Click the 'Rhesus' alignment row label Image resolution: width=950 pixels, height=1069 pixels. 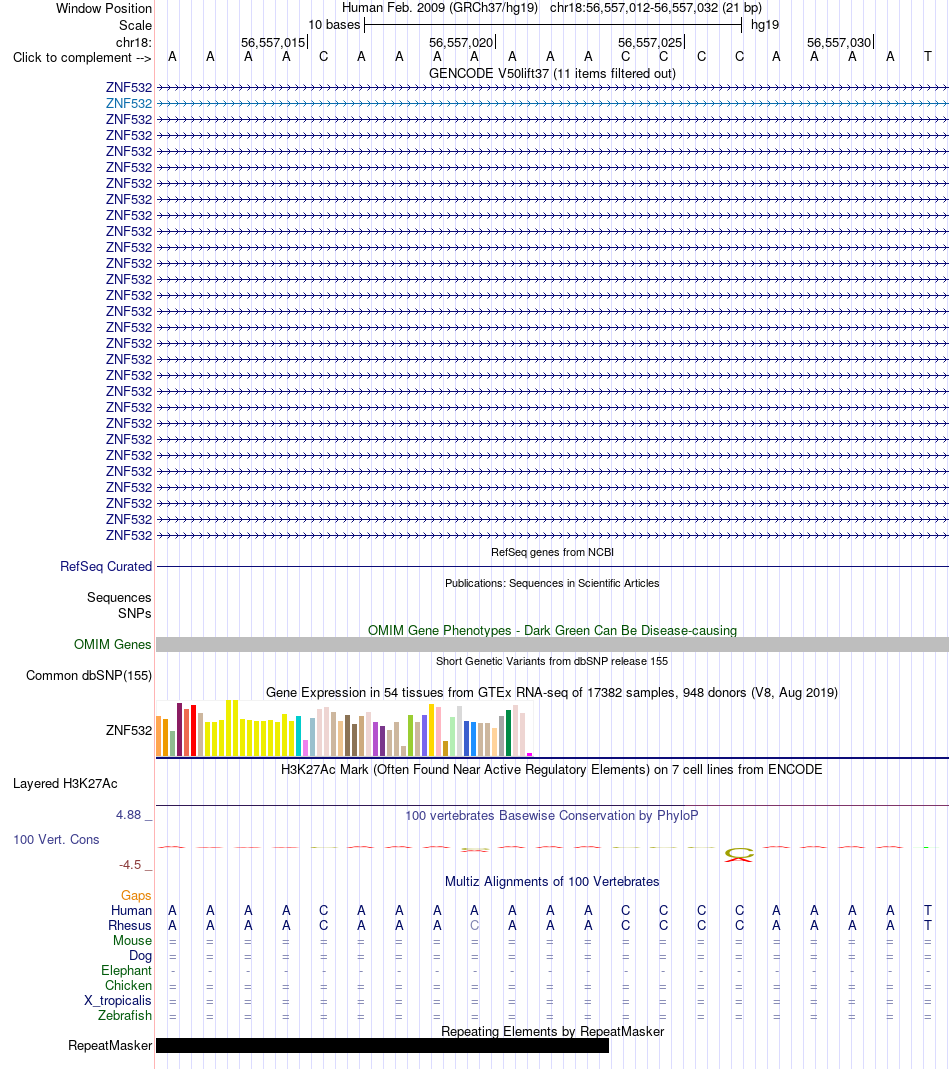tap(130, 925)
